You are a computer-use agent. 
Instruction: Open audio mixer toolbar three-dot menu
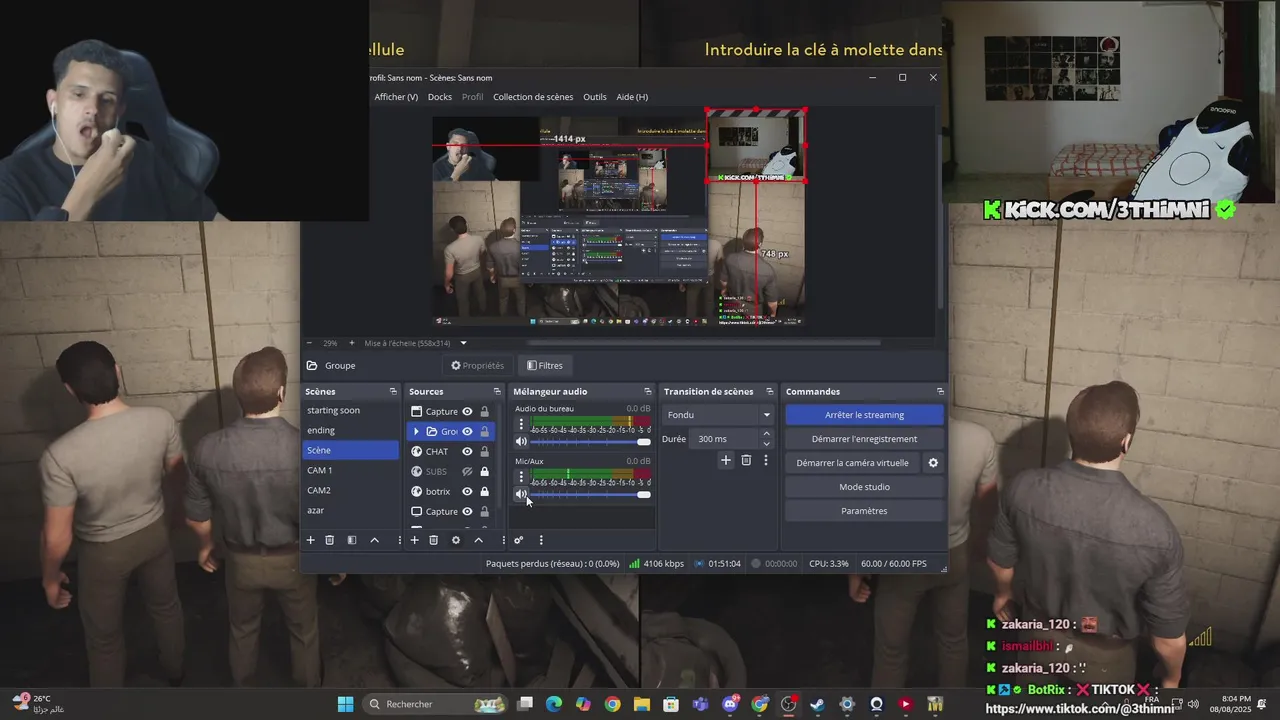click(x=541, y=540)
